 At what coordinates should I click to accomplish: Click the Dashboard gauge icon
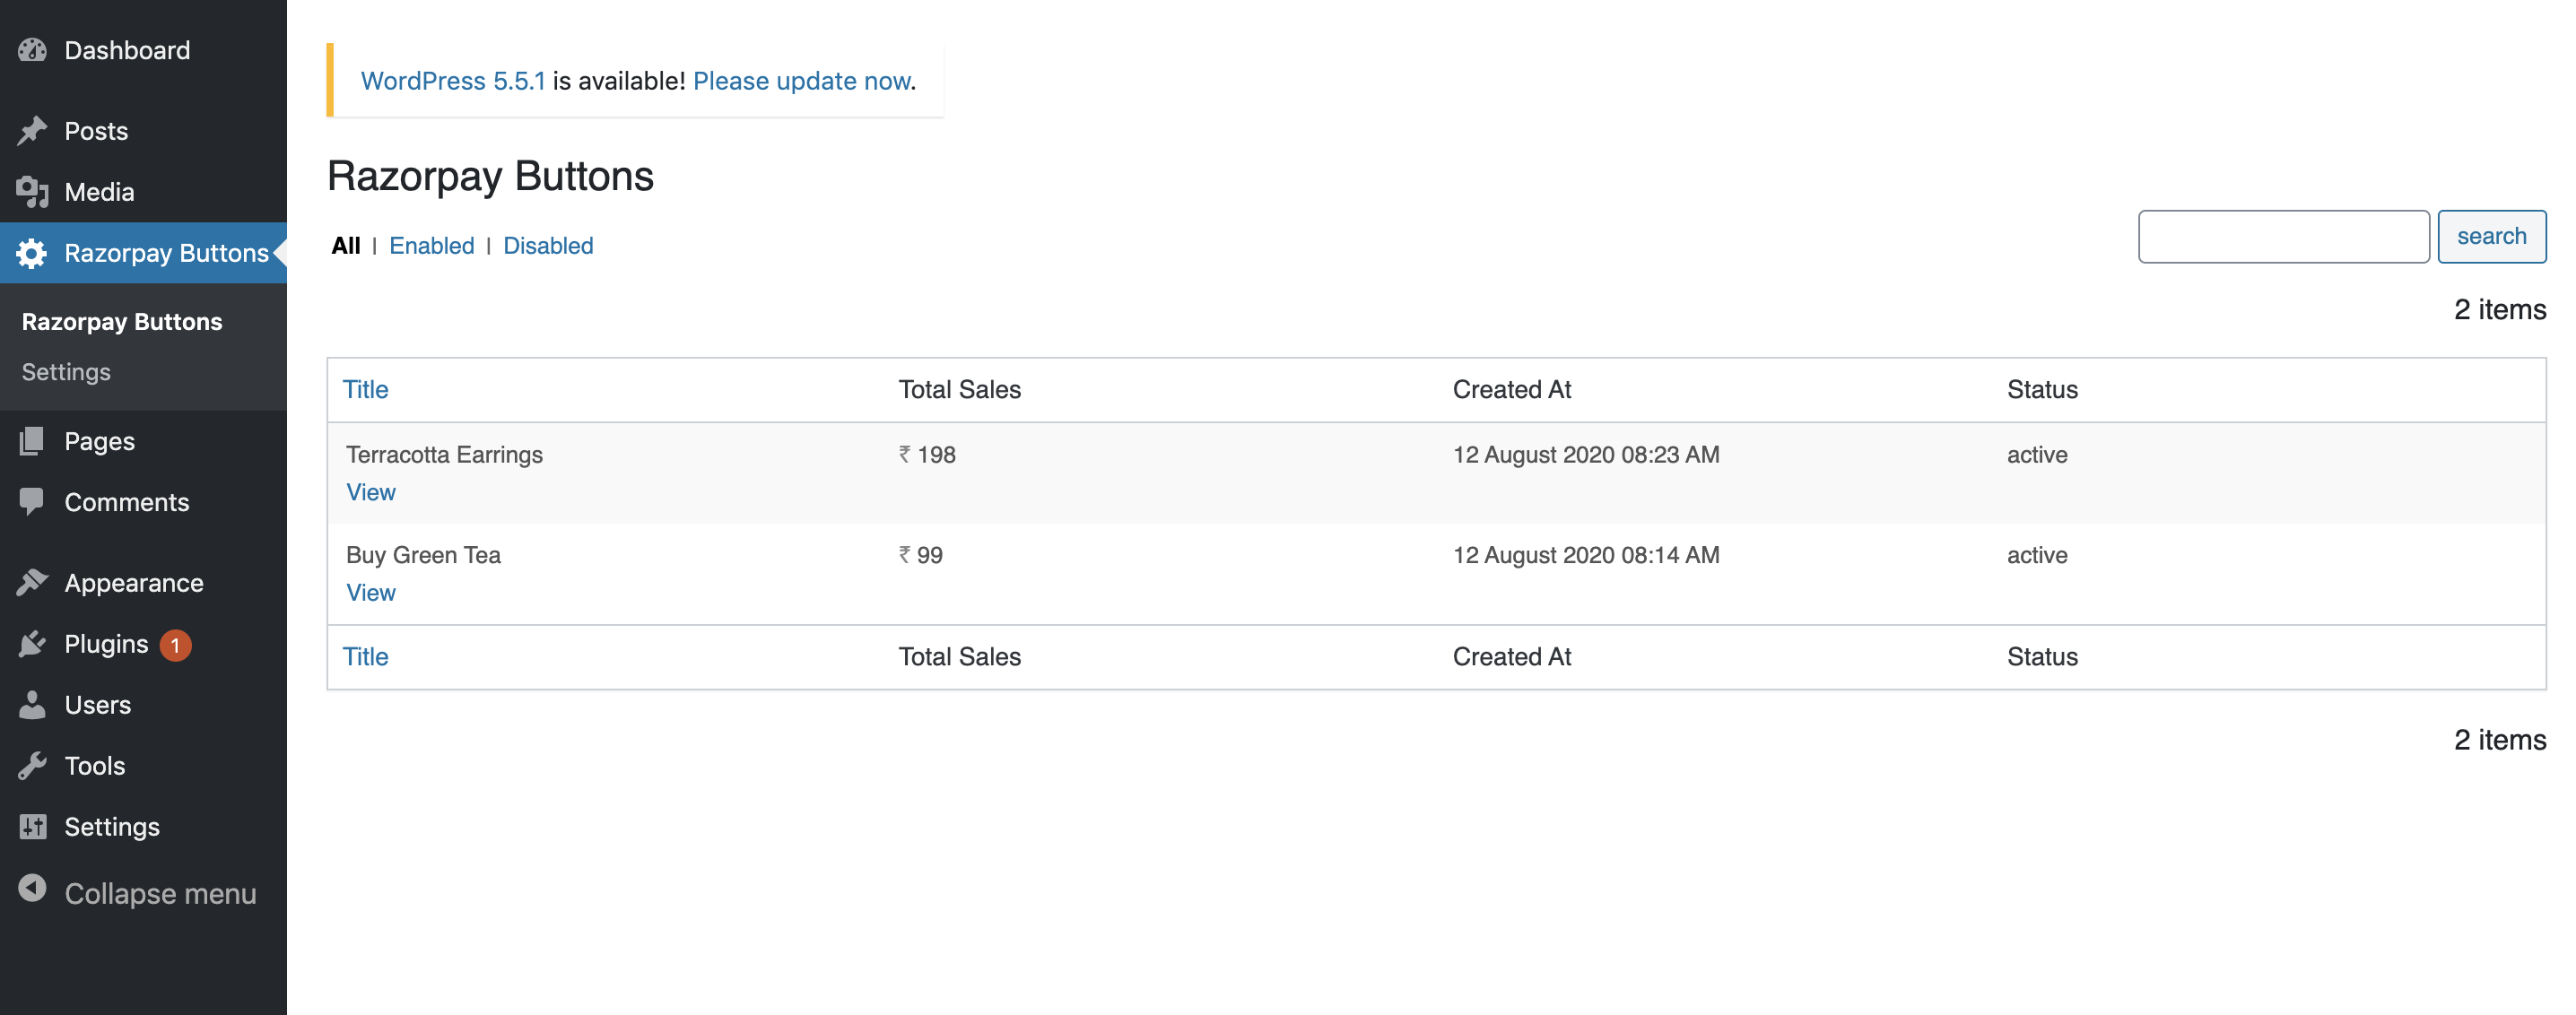coord(32,50)
